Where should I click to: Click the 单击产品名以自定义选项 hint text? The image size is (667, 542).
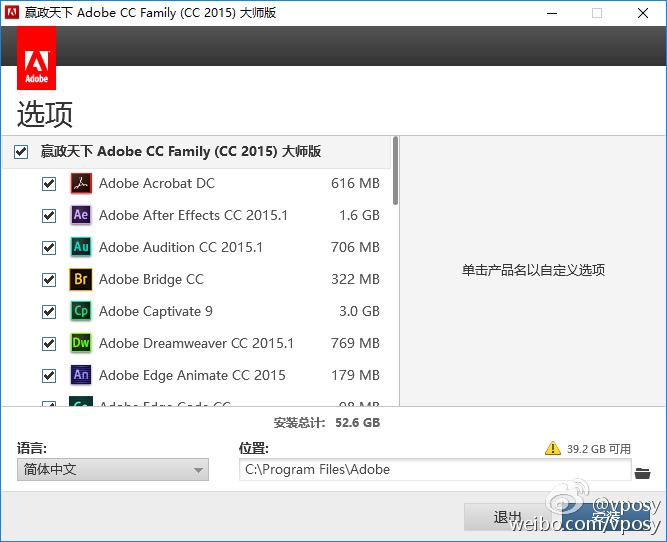point(533,270)
